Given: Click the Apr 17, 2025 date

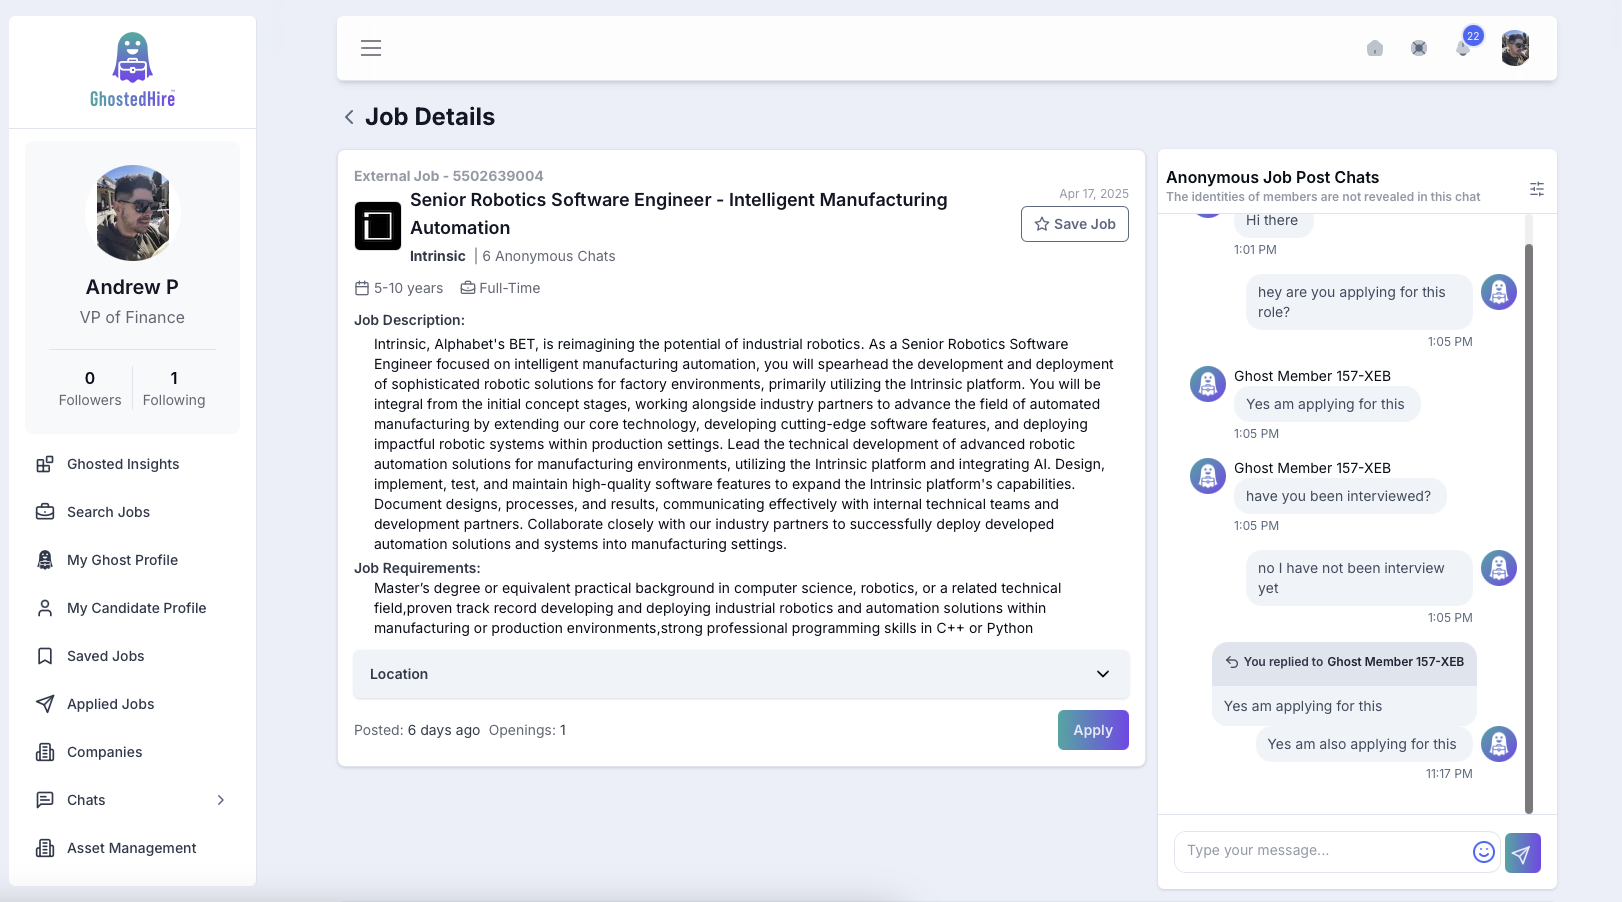Looking at the screenshot, I should tap(1094, 194).
